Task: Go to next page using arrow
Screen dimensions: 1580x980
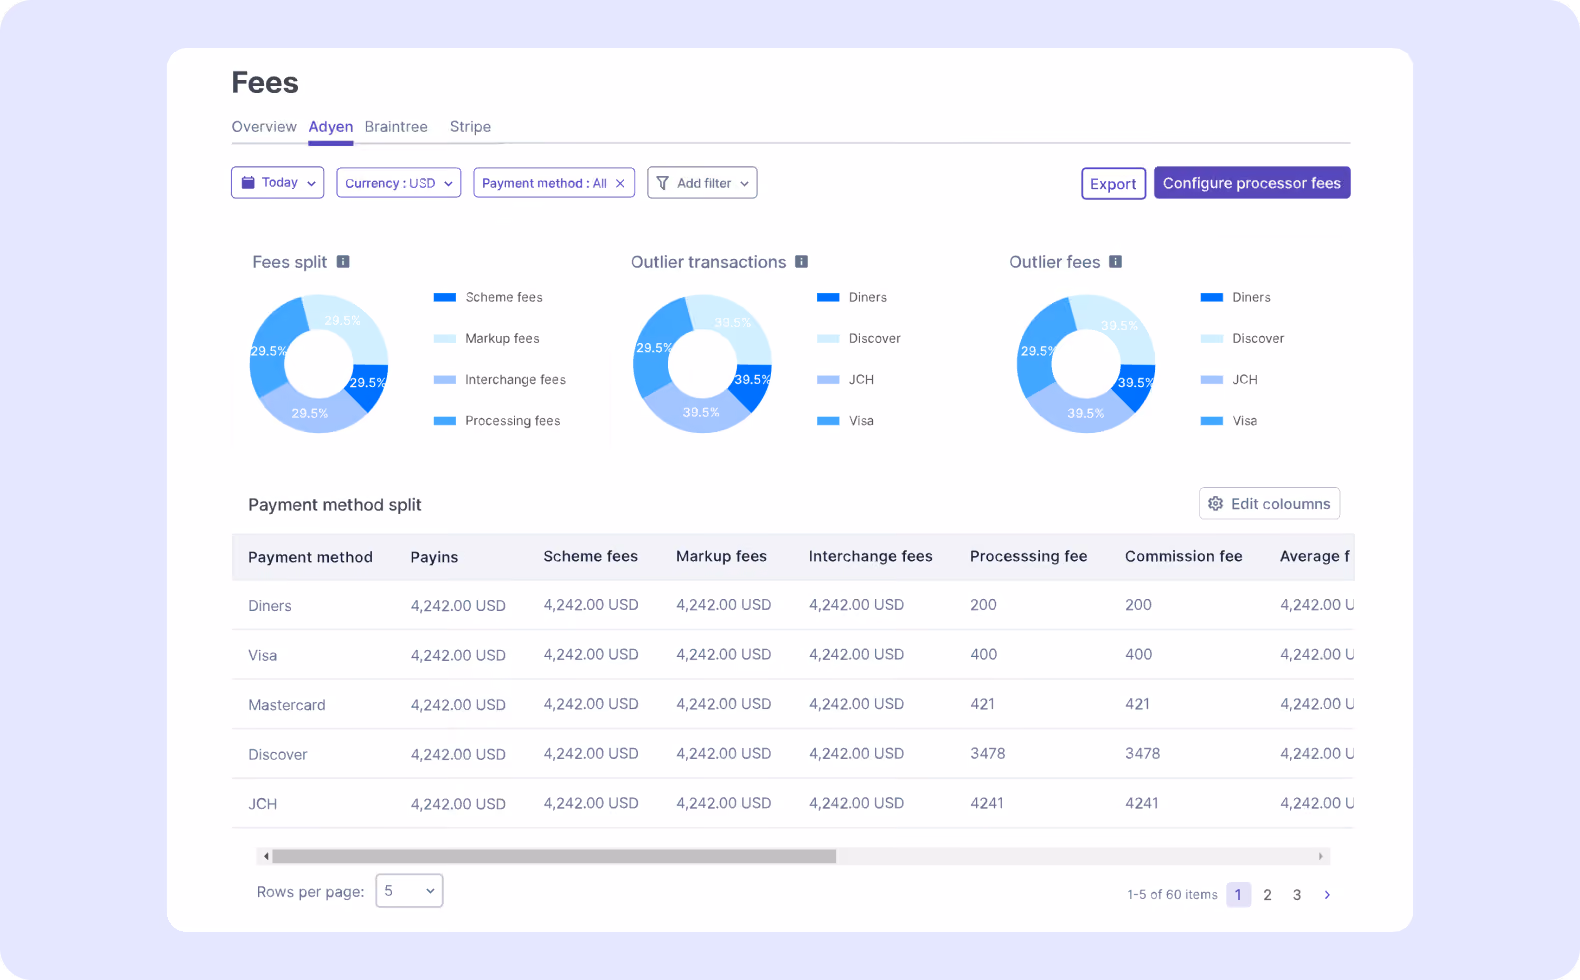Action: 1327,895
